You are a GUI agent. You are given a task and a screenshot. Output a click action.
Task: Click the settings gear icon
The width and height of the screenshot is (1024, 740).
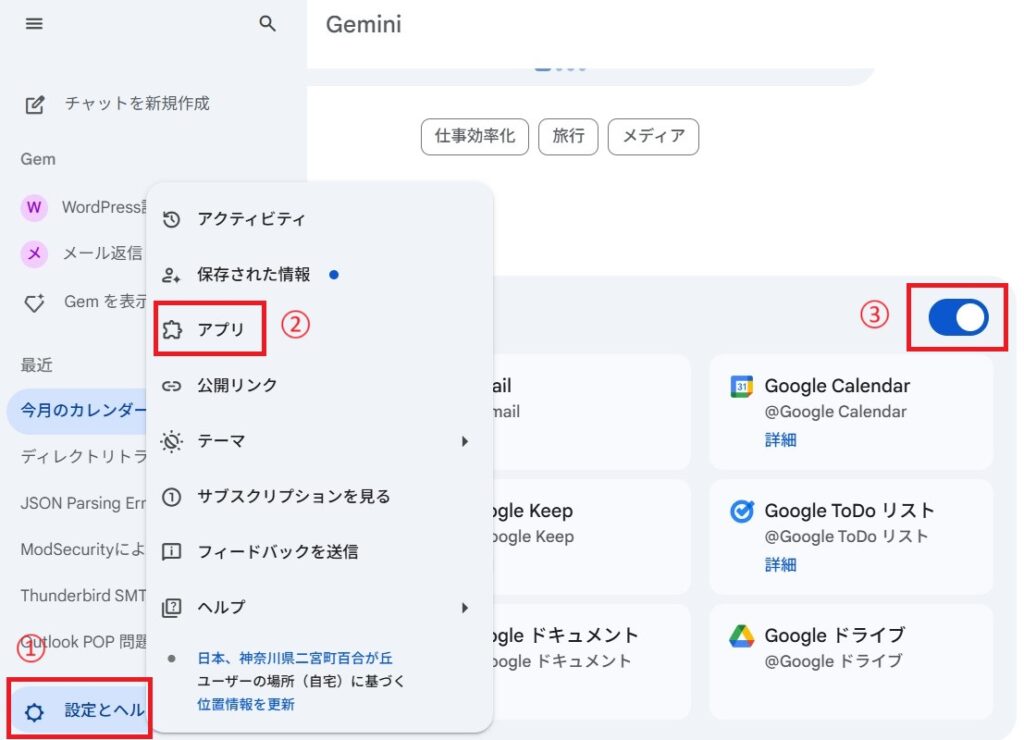pos(34,711)
